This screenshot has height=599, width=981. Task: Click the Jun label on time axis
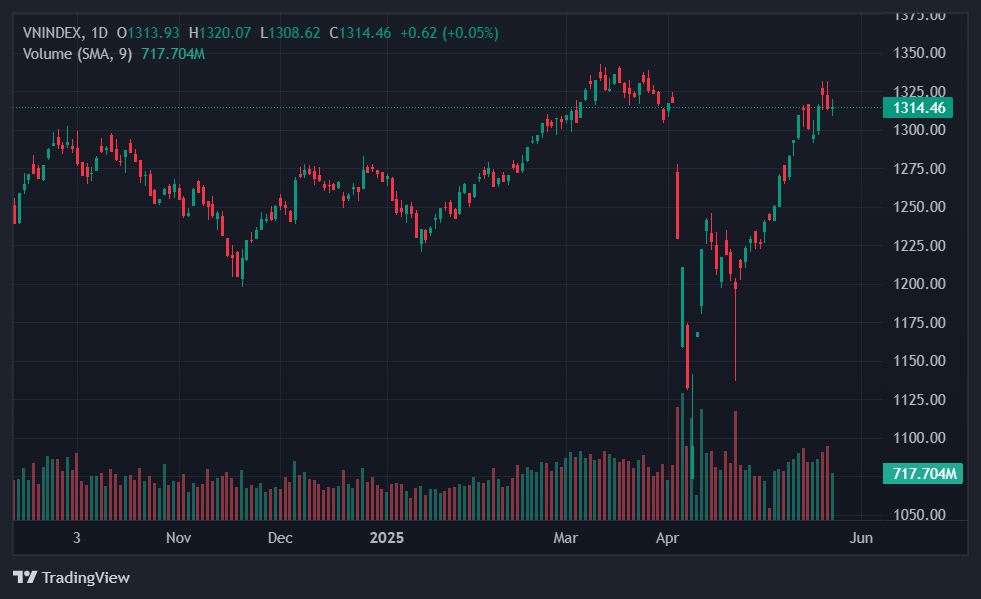click(861, 538)
